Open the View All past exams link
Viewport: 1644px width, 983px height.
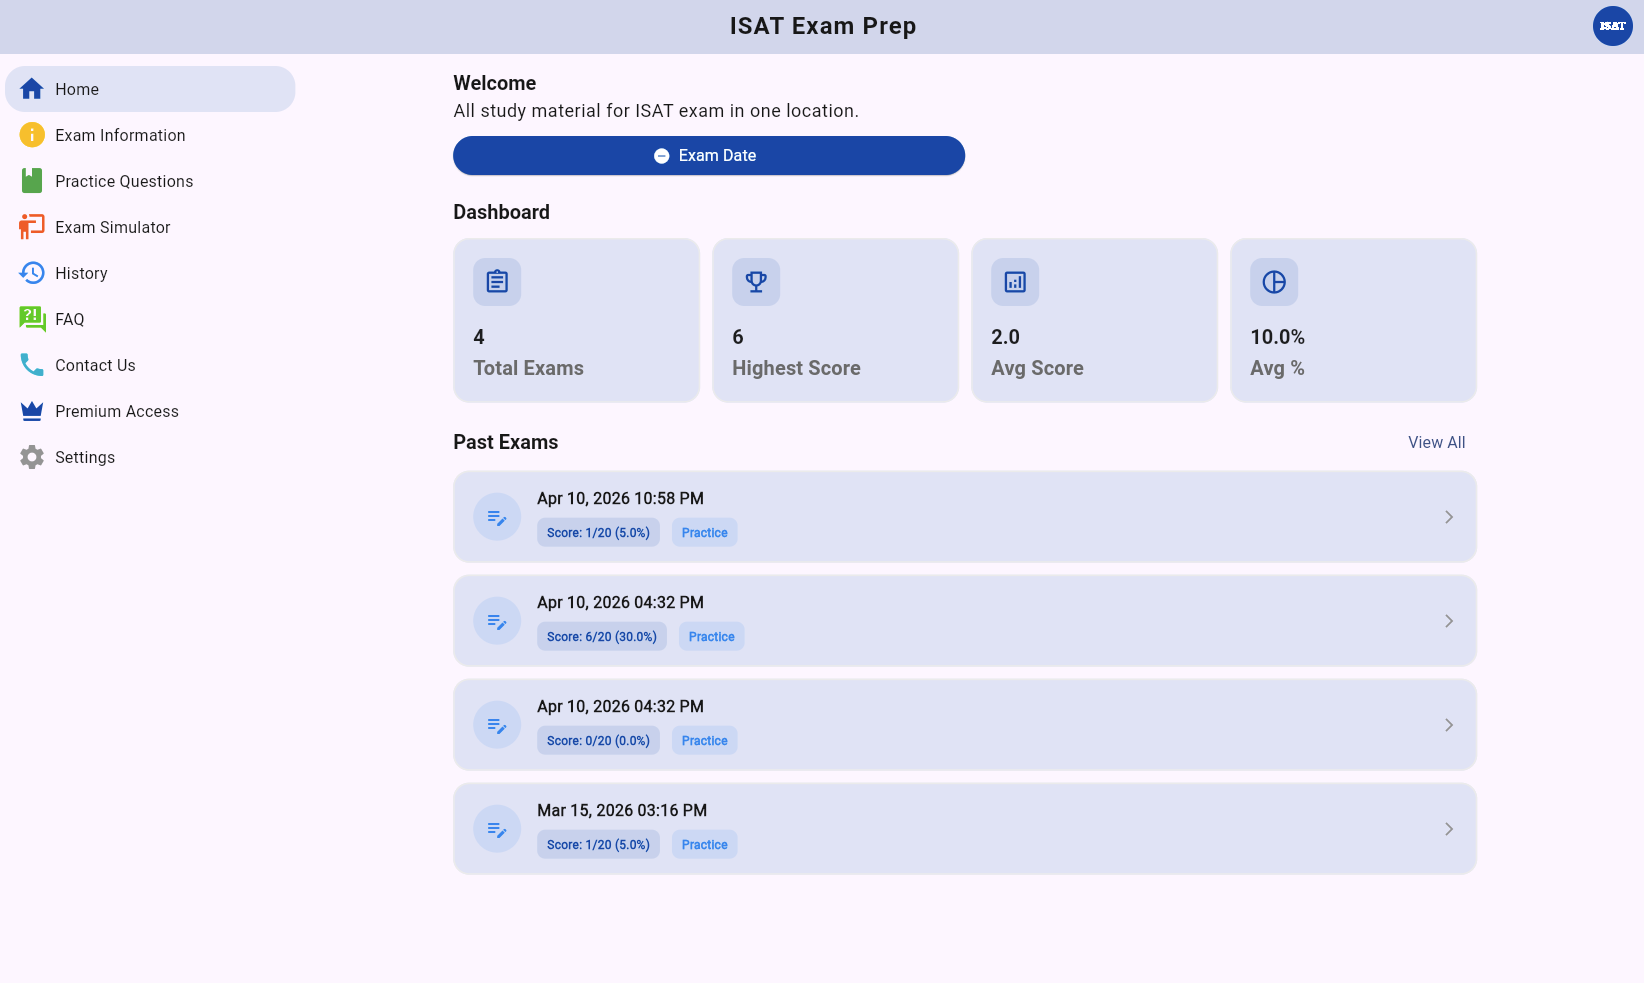coord(1436,442)
